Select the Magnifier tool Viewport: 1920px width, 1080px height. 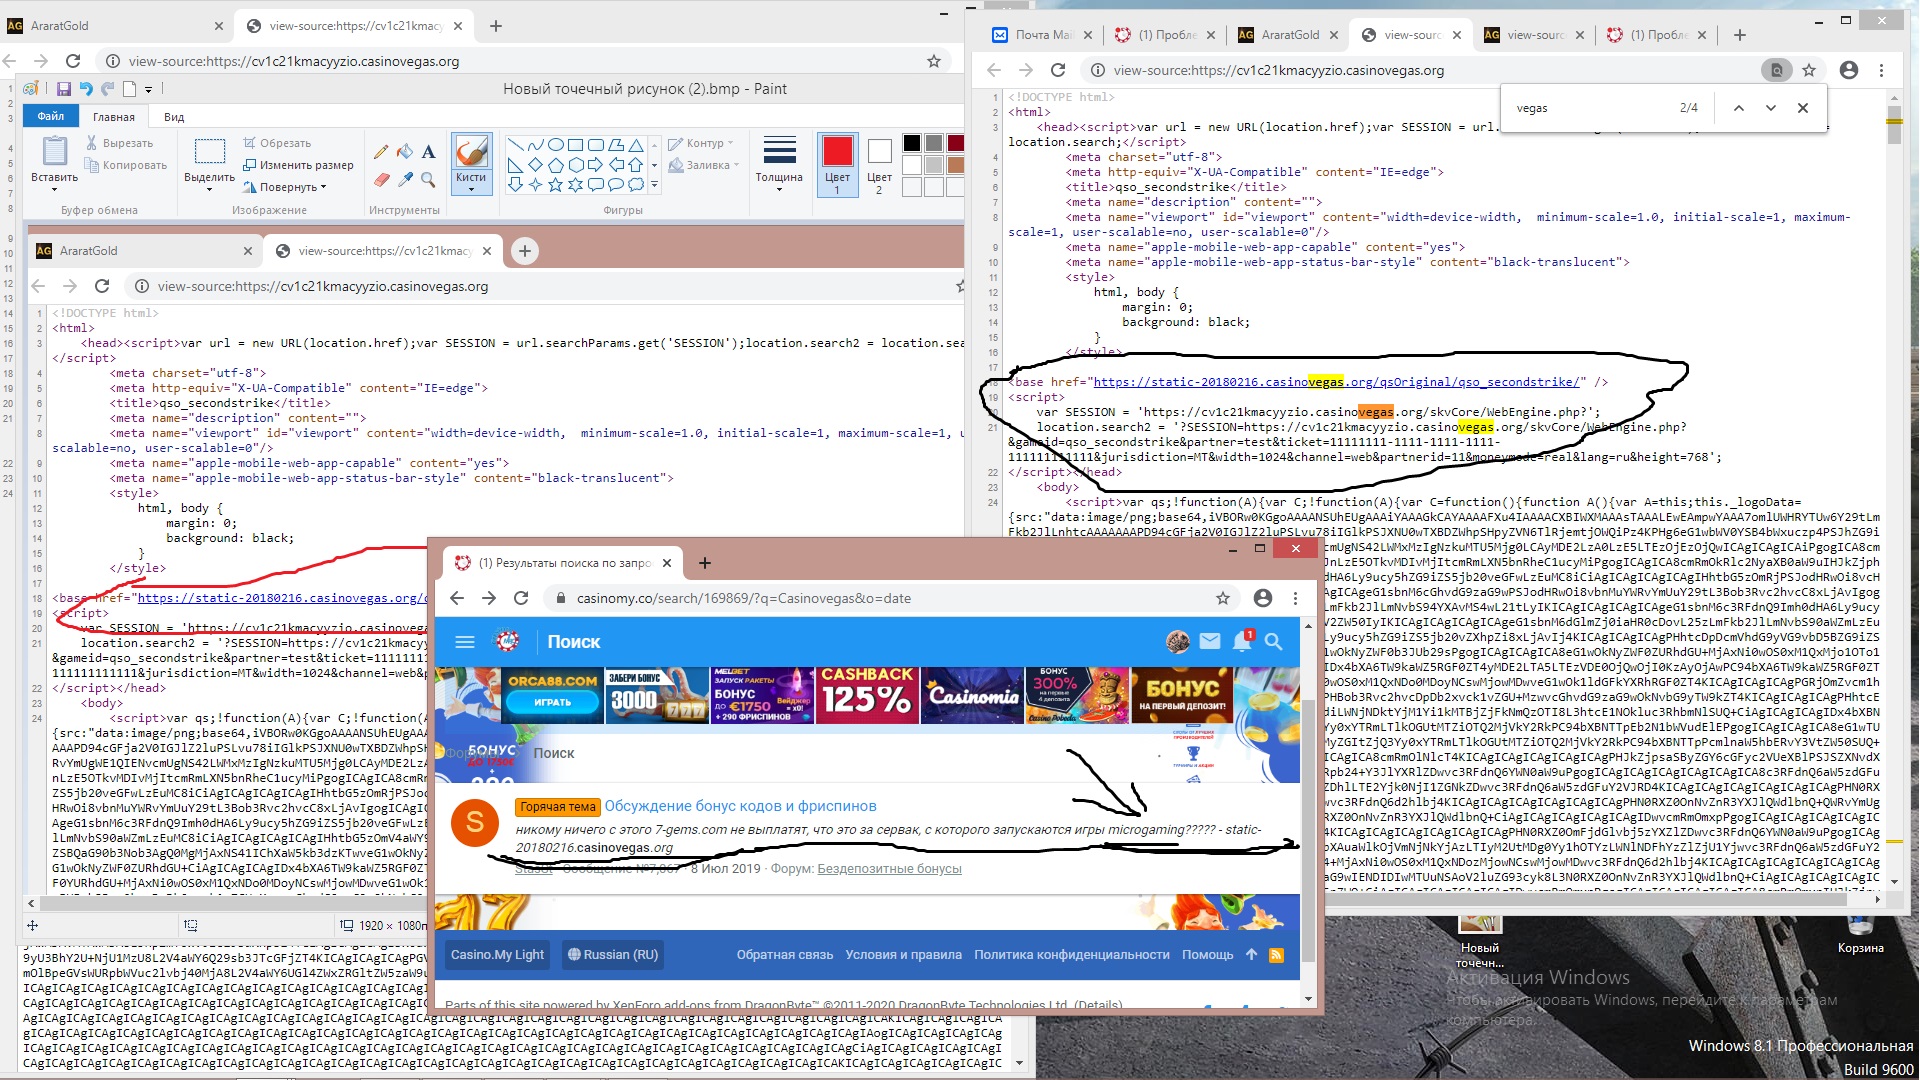tap(428, 180)
